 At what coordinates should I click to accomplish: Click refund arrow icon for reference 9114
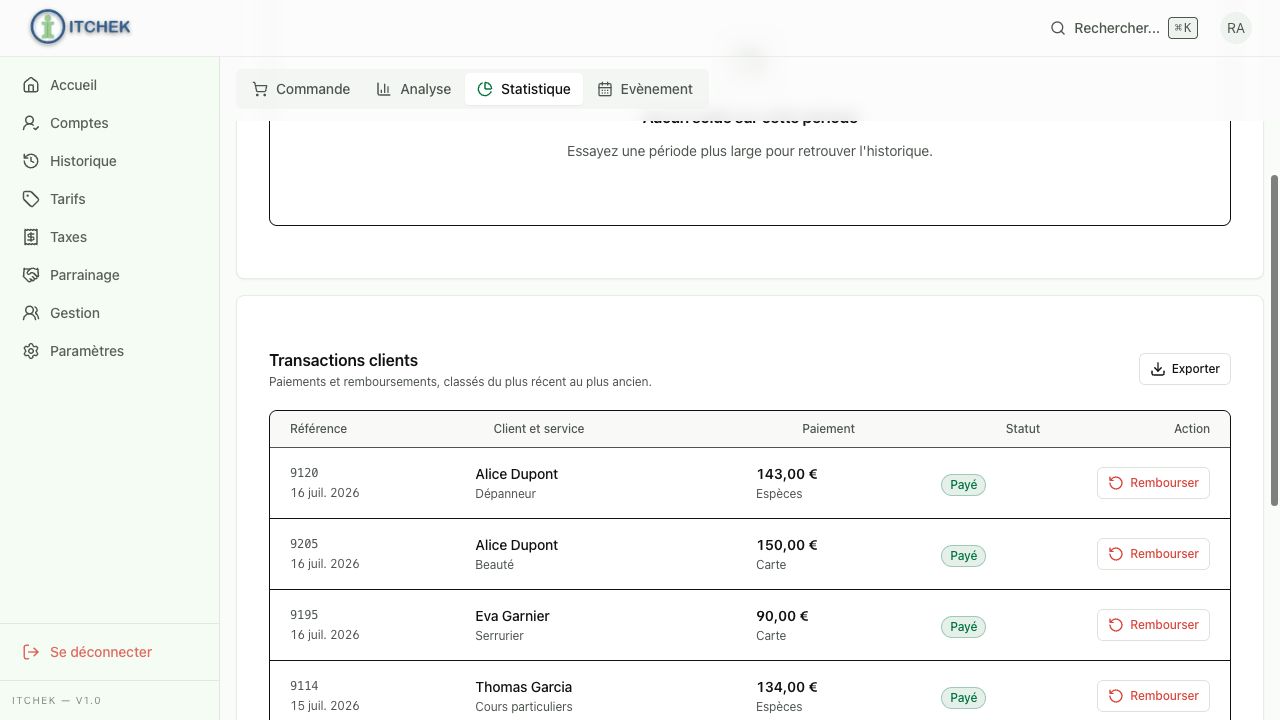click(1116, 696)
